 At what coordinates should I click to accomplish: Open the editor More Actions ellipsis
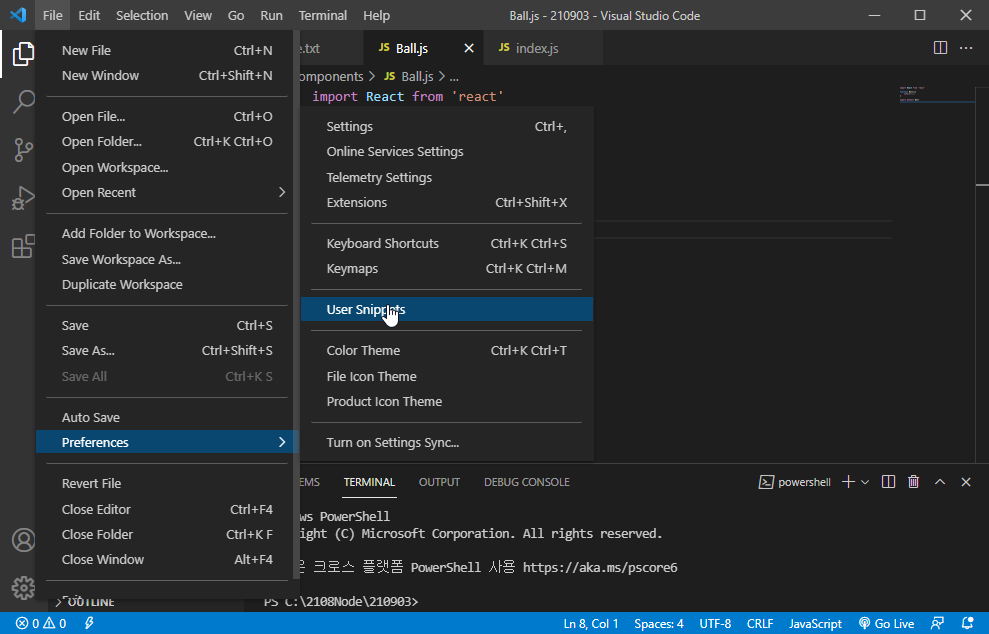pos(966,48)
